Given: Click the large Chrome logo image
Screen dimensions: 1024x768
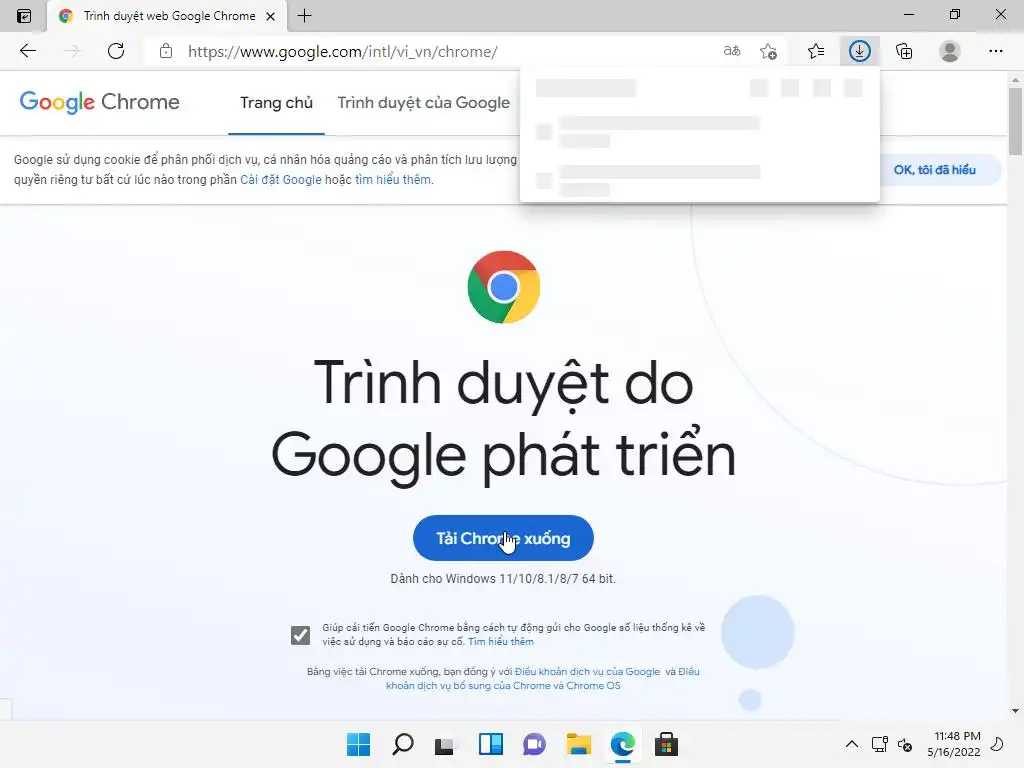Looking at the screenshot, I should [x=504, y=287].
